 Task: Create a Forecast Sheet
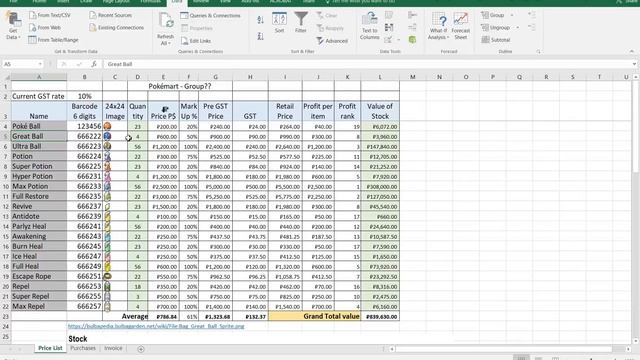(x=460, y=26)
